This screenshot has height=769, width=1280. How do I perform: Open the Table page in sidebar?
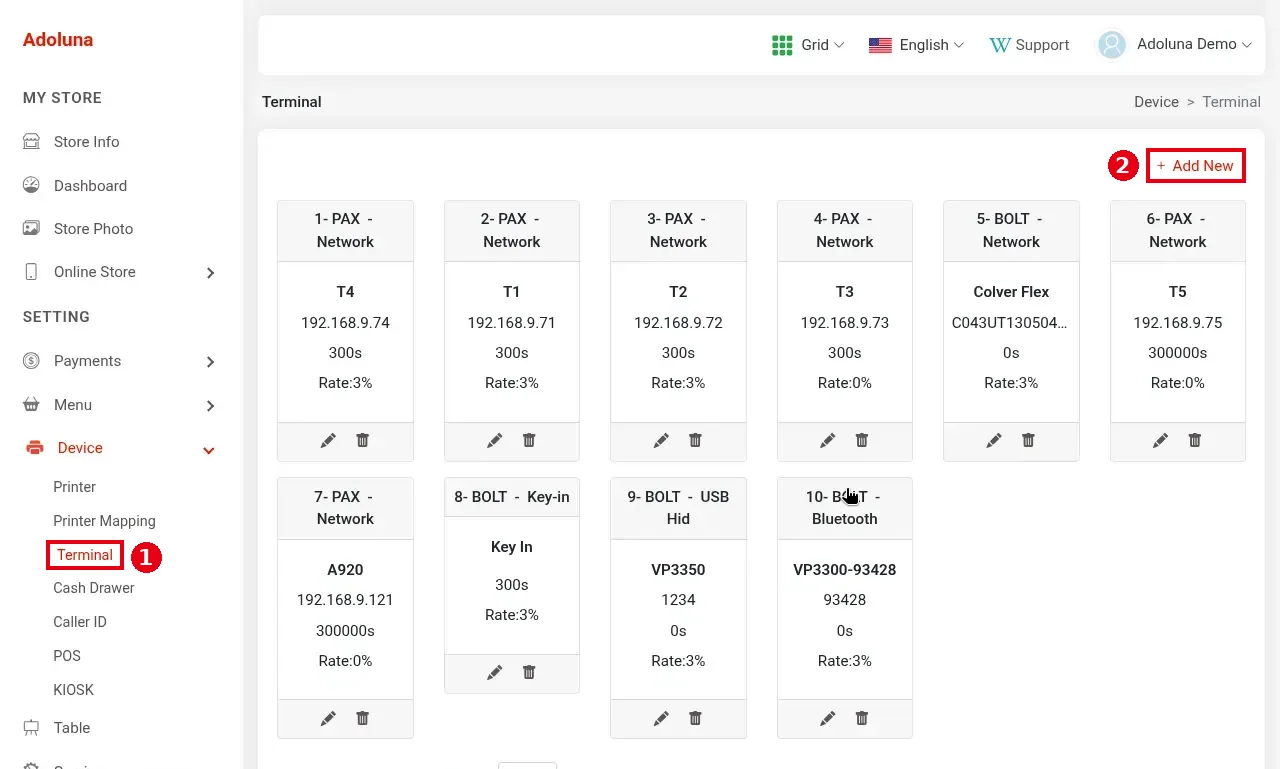click(x=72, y=728)
